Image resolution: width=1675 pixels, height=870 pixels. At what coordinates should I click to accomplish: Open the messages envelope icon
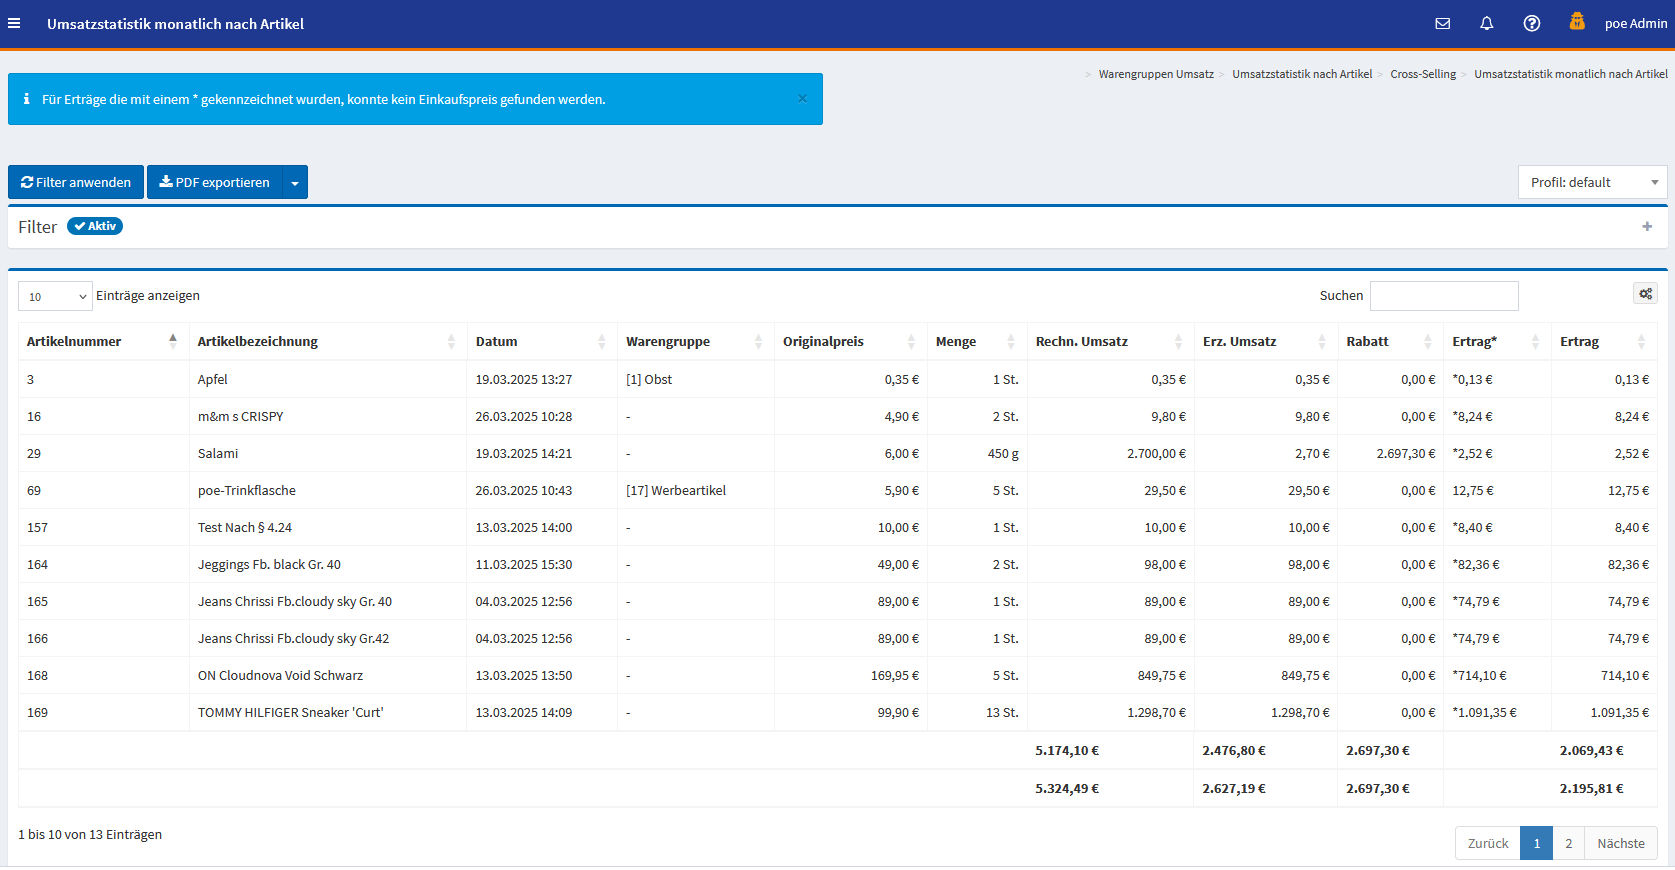(x=1442, y=23)
